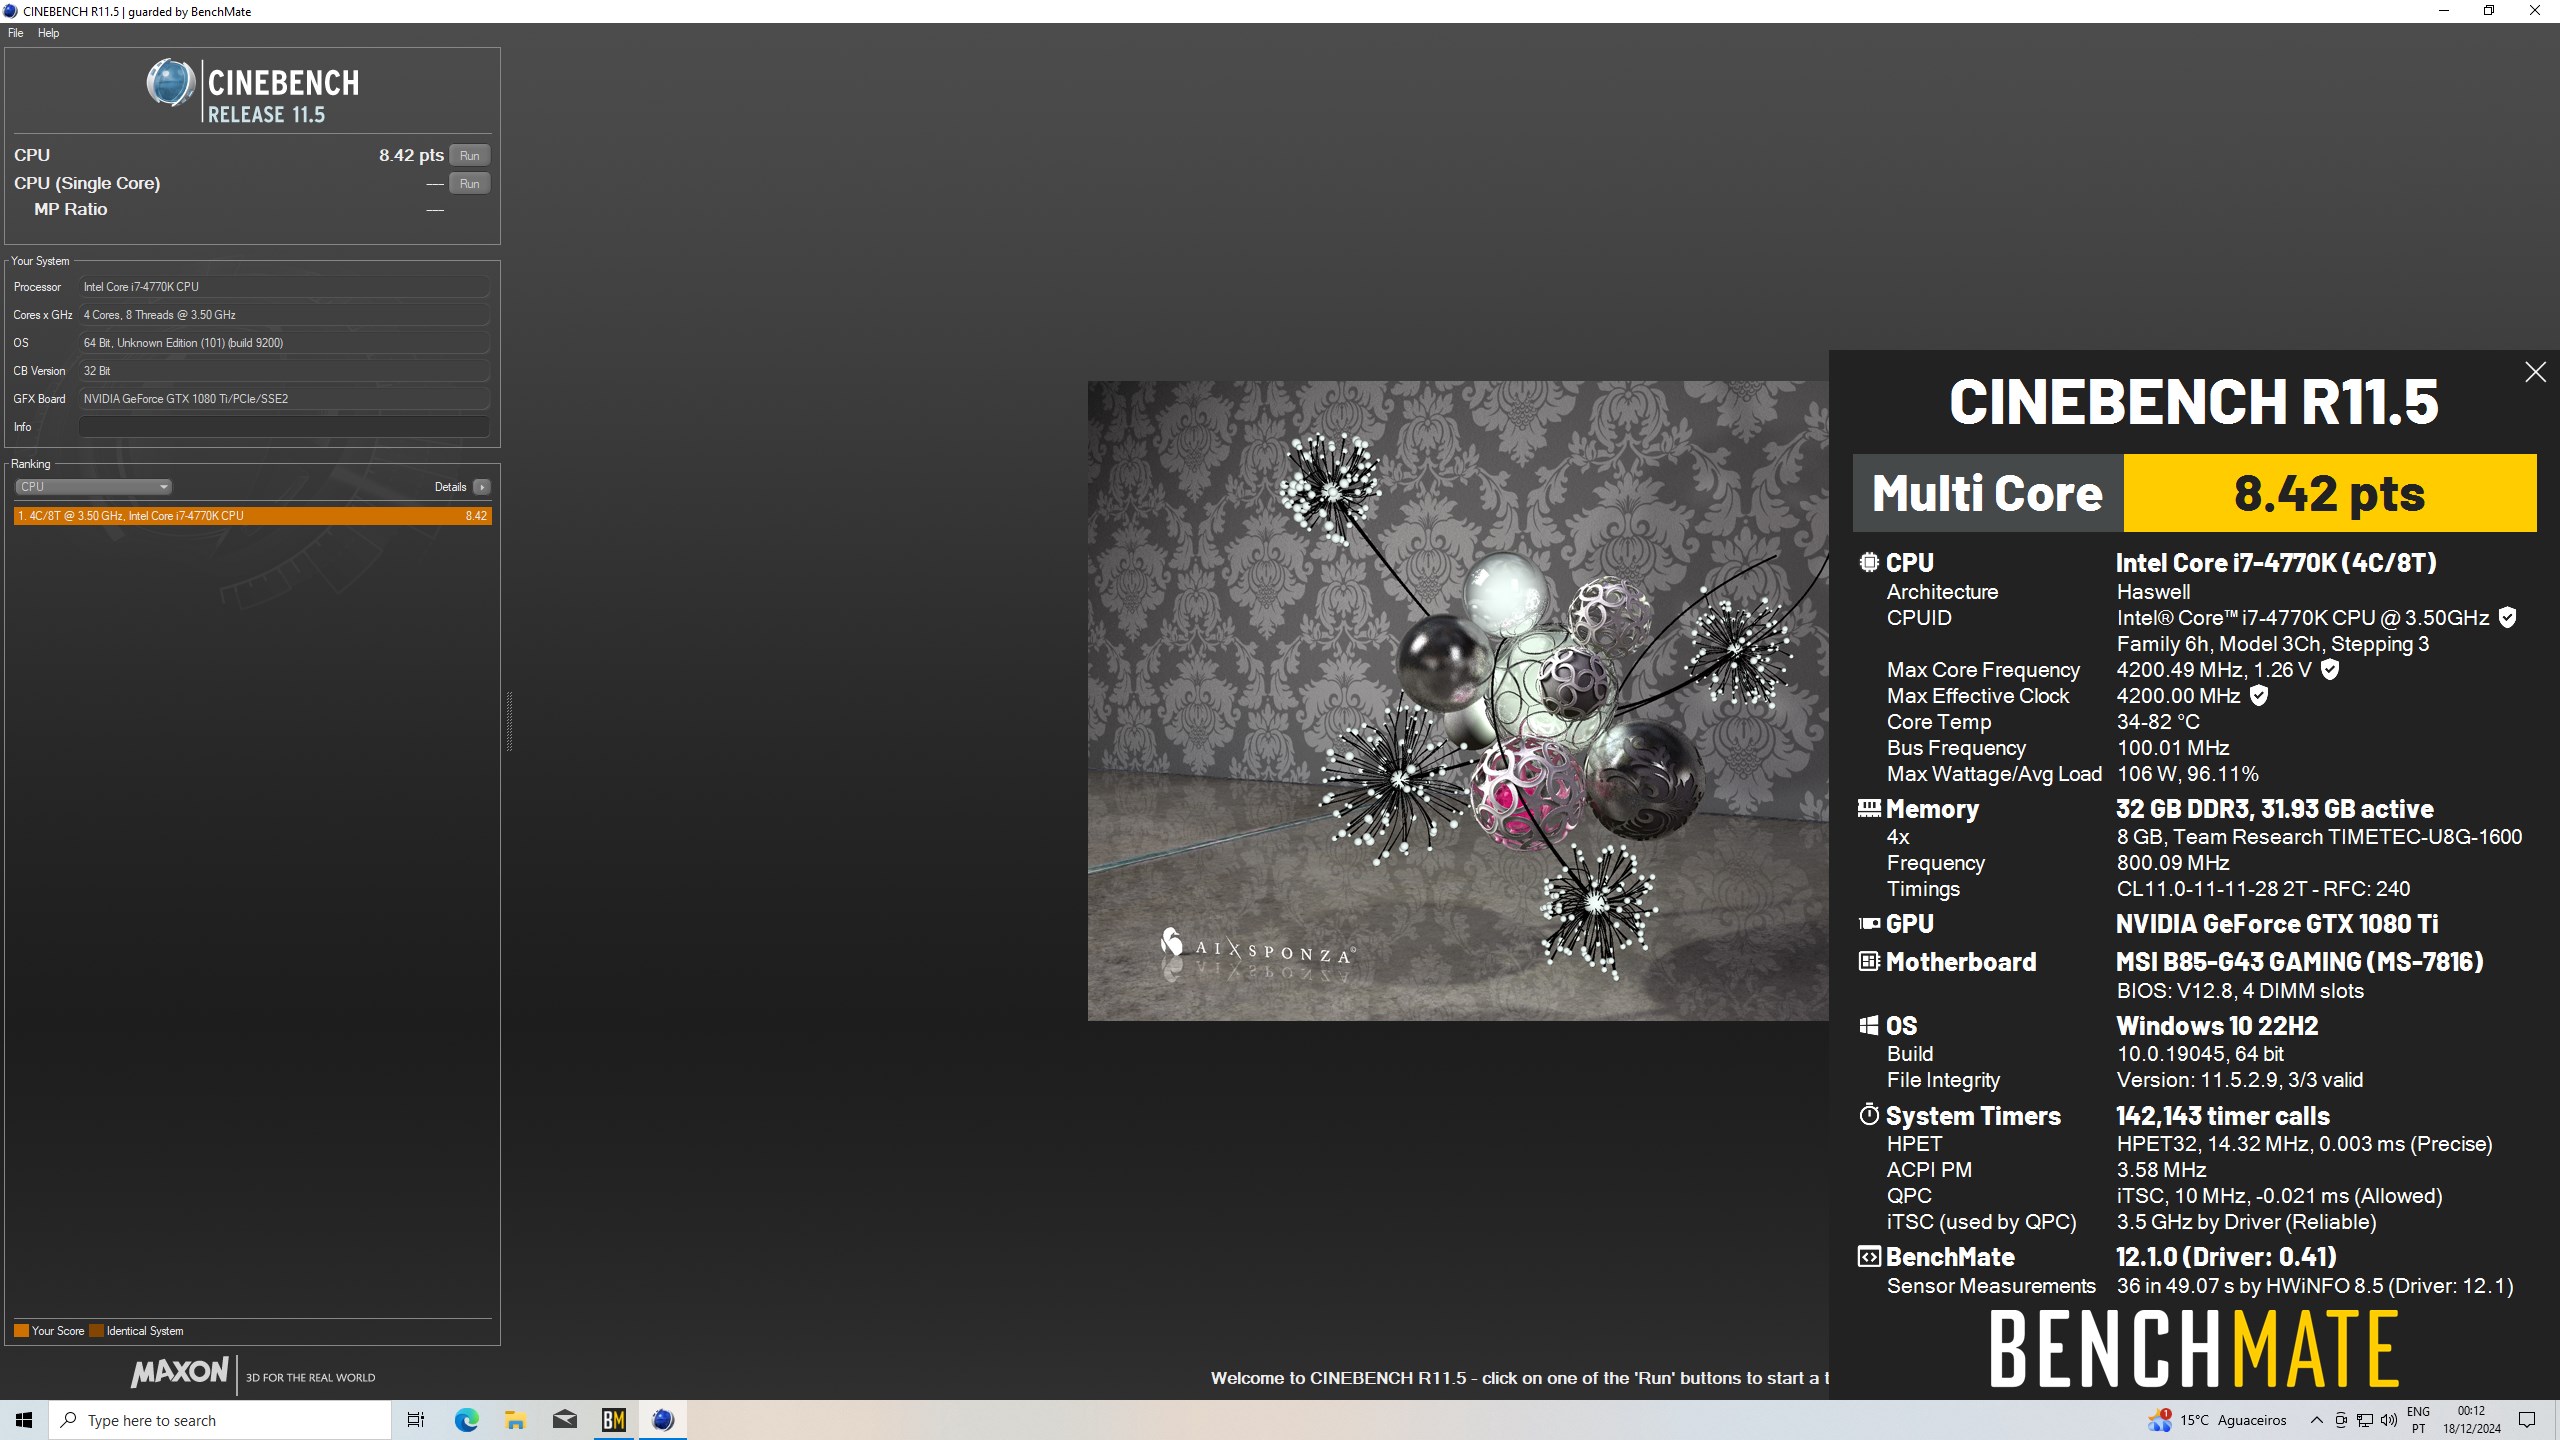Click the shield icon beside CPUID
Screen dimensions: 2560x1440
pos(2507,617)
